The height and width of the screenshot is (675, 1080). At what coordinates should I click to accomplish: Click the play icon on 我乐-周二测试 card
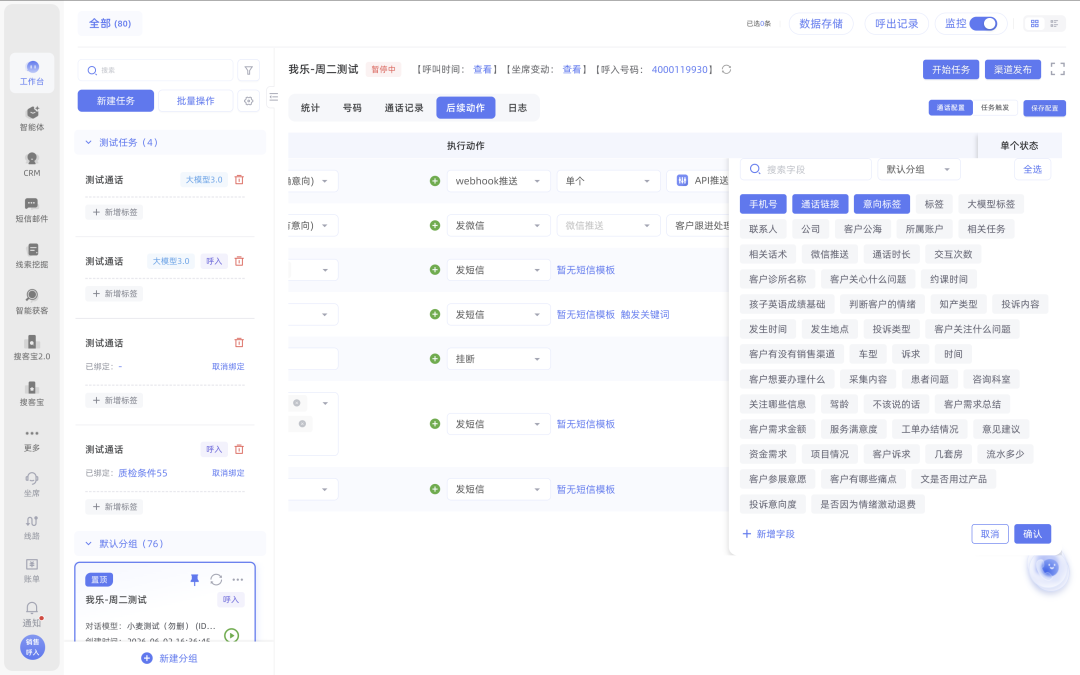(231, 636)
